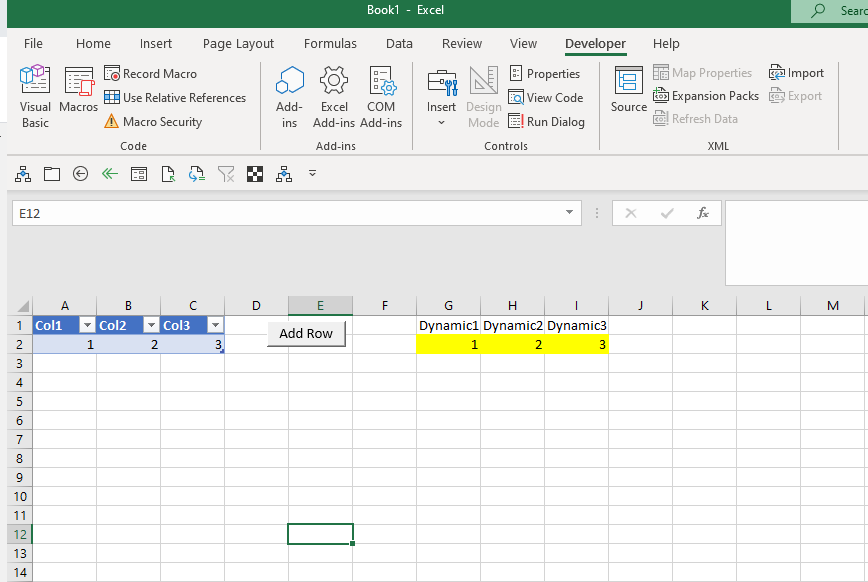868x582 pixels.
Task: Select yellow cell I2 containing 3
Action: [577, 344]
